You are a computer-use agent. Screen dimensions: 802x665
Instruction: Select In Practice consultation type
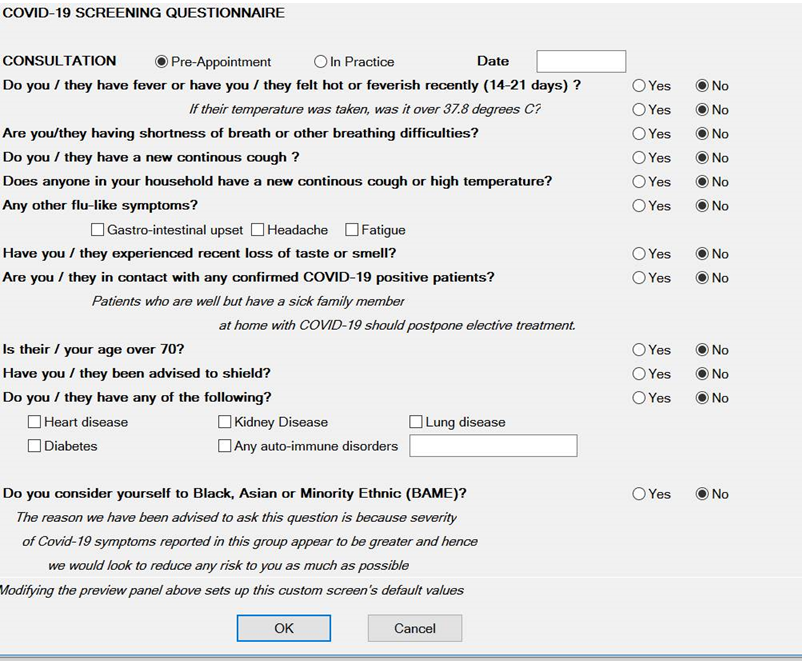pyautogui.click(x=321, y=61)
